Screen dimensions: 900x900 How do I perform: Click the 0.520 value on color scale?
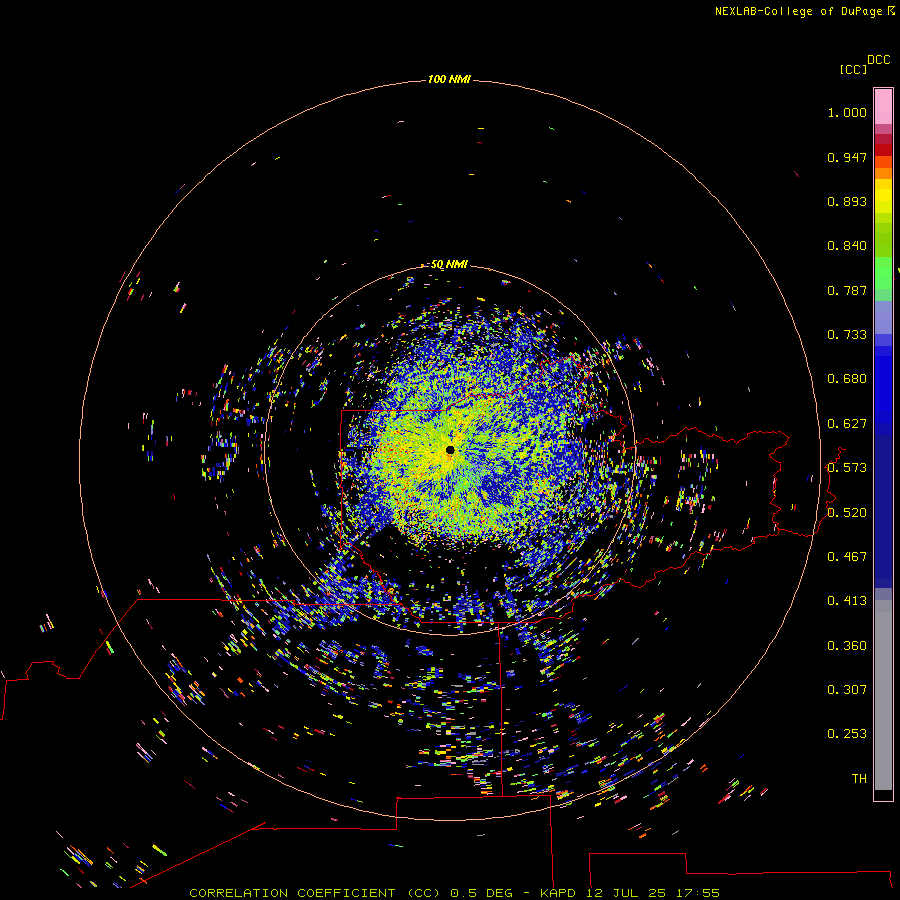click(x=847, y=513)
